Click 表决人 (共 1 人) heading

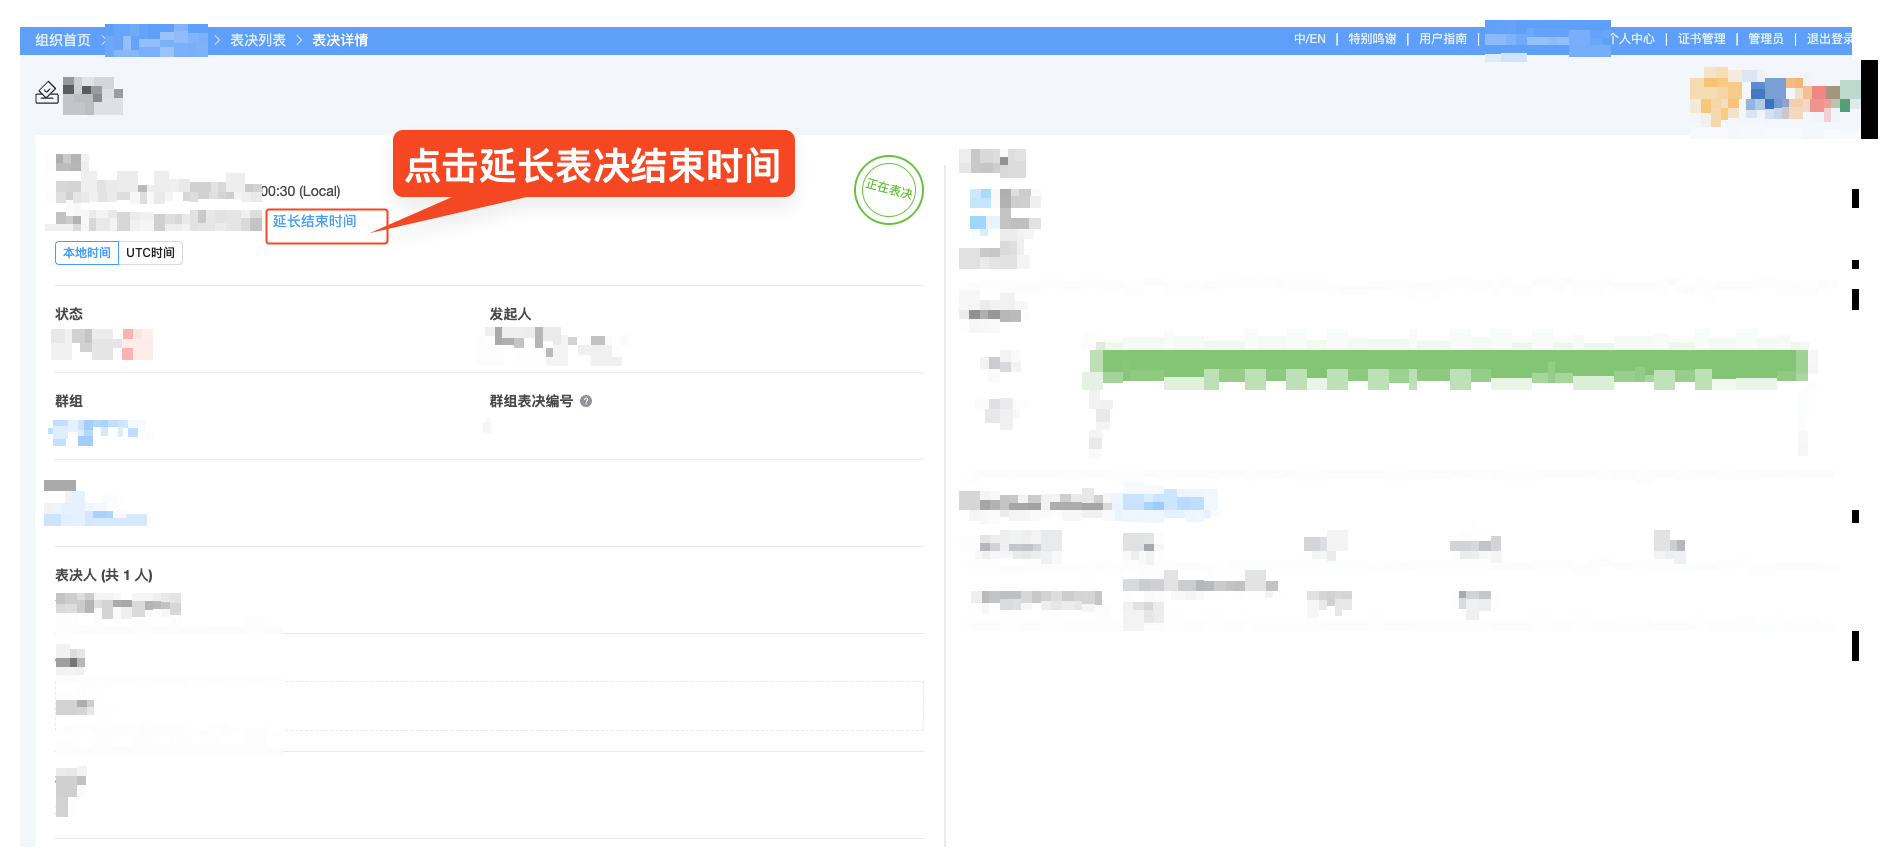(104, 575)
